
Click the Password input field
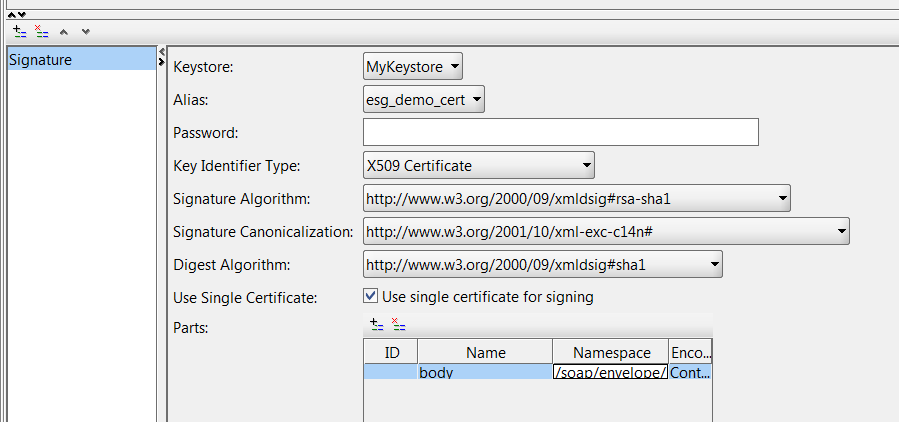(560, 132)
